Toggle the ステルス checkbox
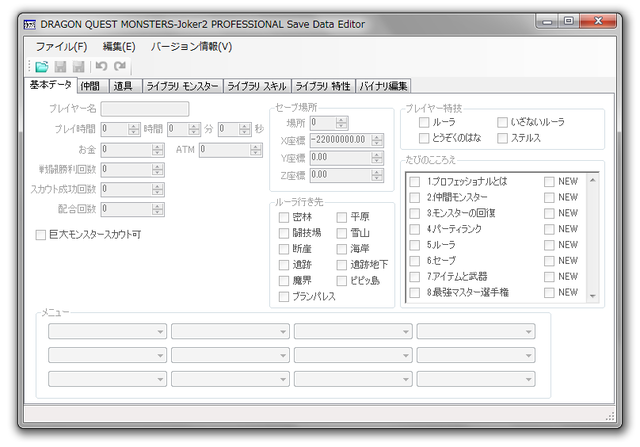 pyautogui.click(x=502, y=138)
